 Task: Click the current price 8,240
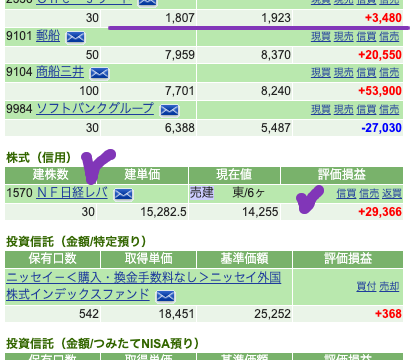tap(276, 91)
